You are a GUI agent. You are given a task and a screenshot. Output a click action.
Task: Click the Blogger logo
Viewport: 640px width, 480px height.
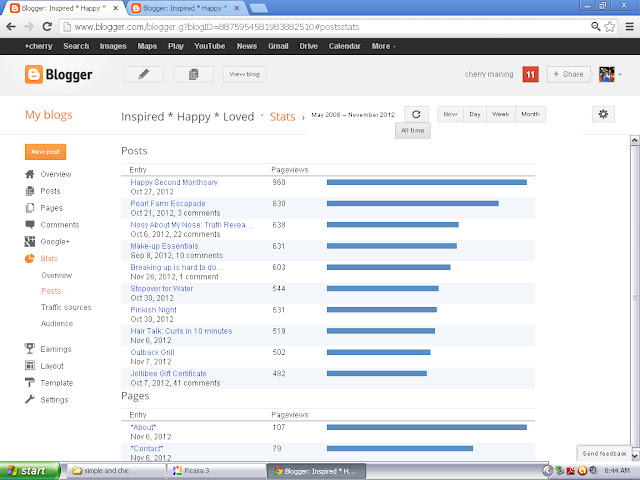click(59, 75)
